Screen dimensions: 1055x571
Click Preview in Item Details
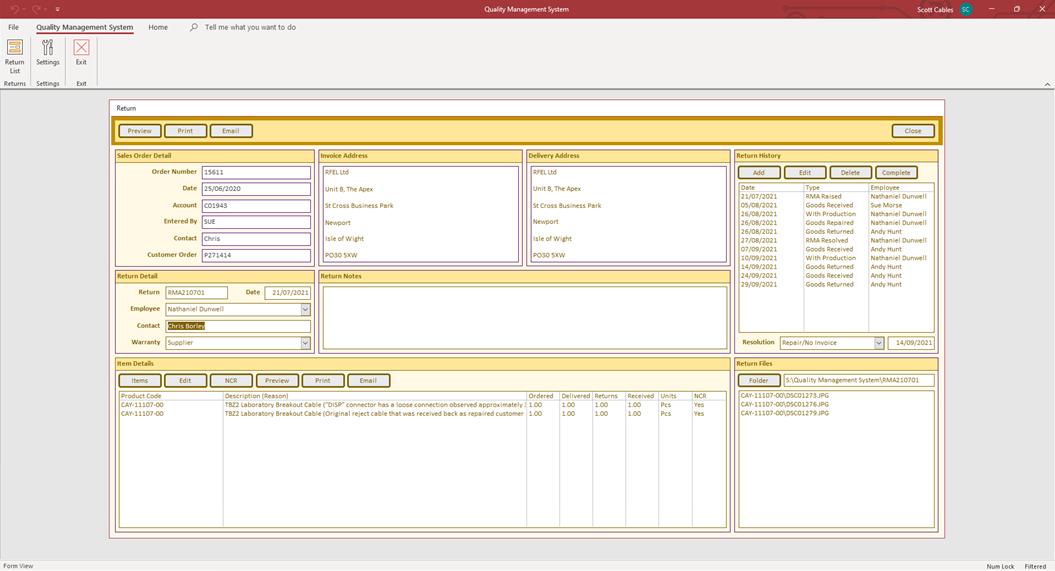point(277,381)
